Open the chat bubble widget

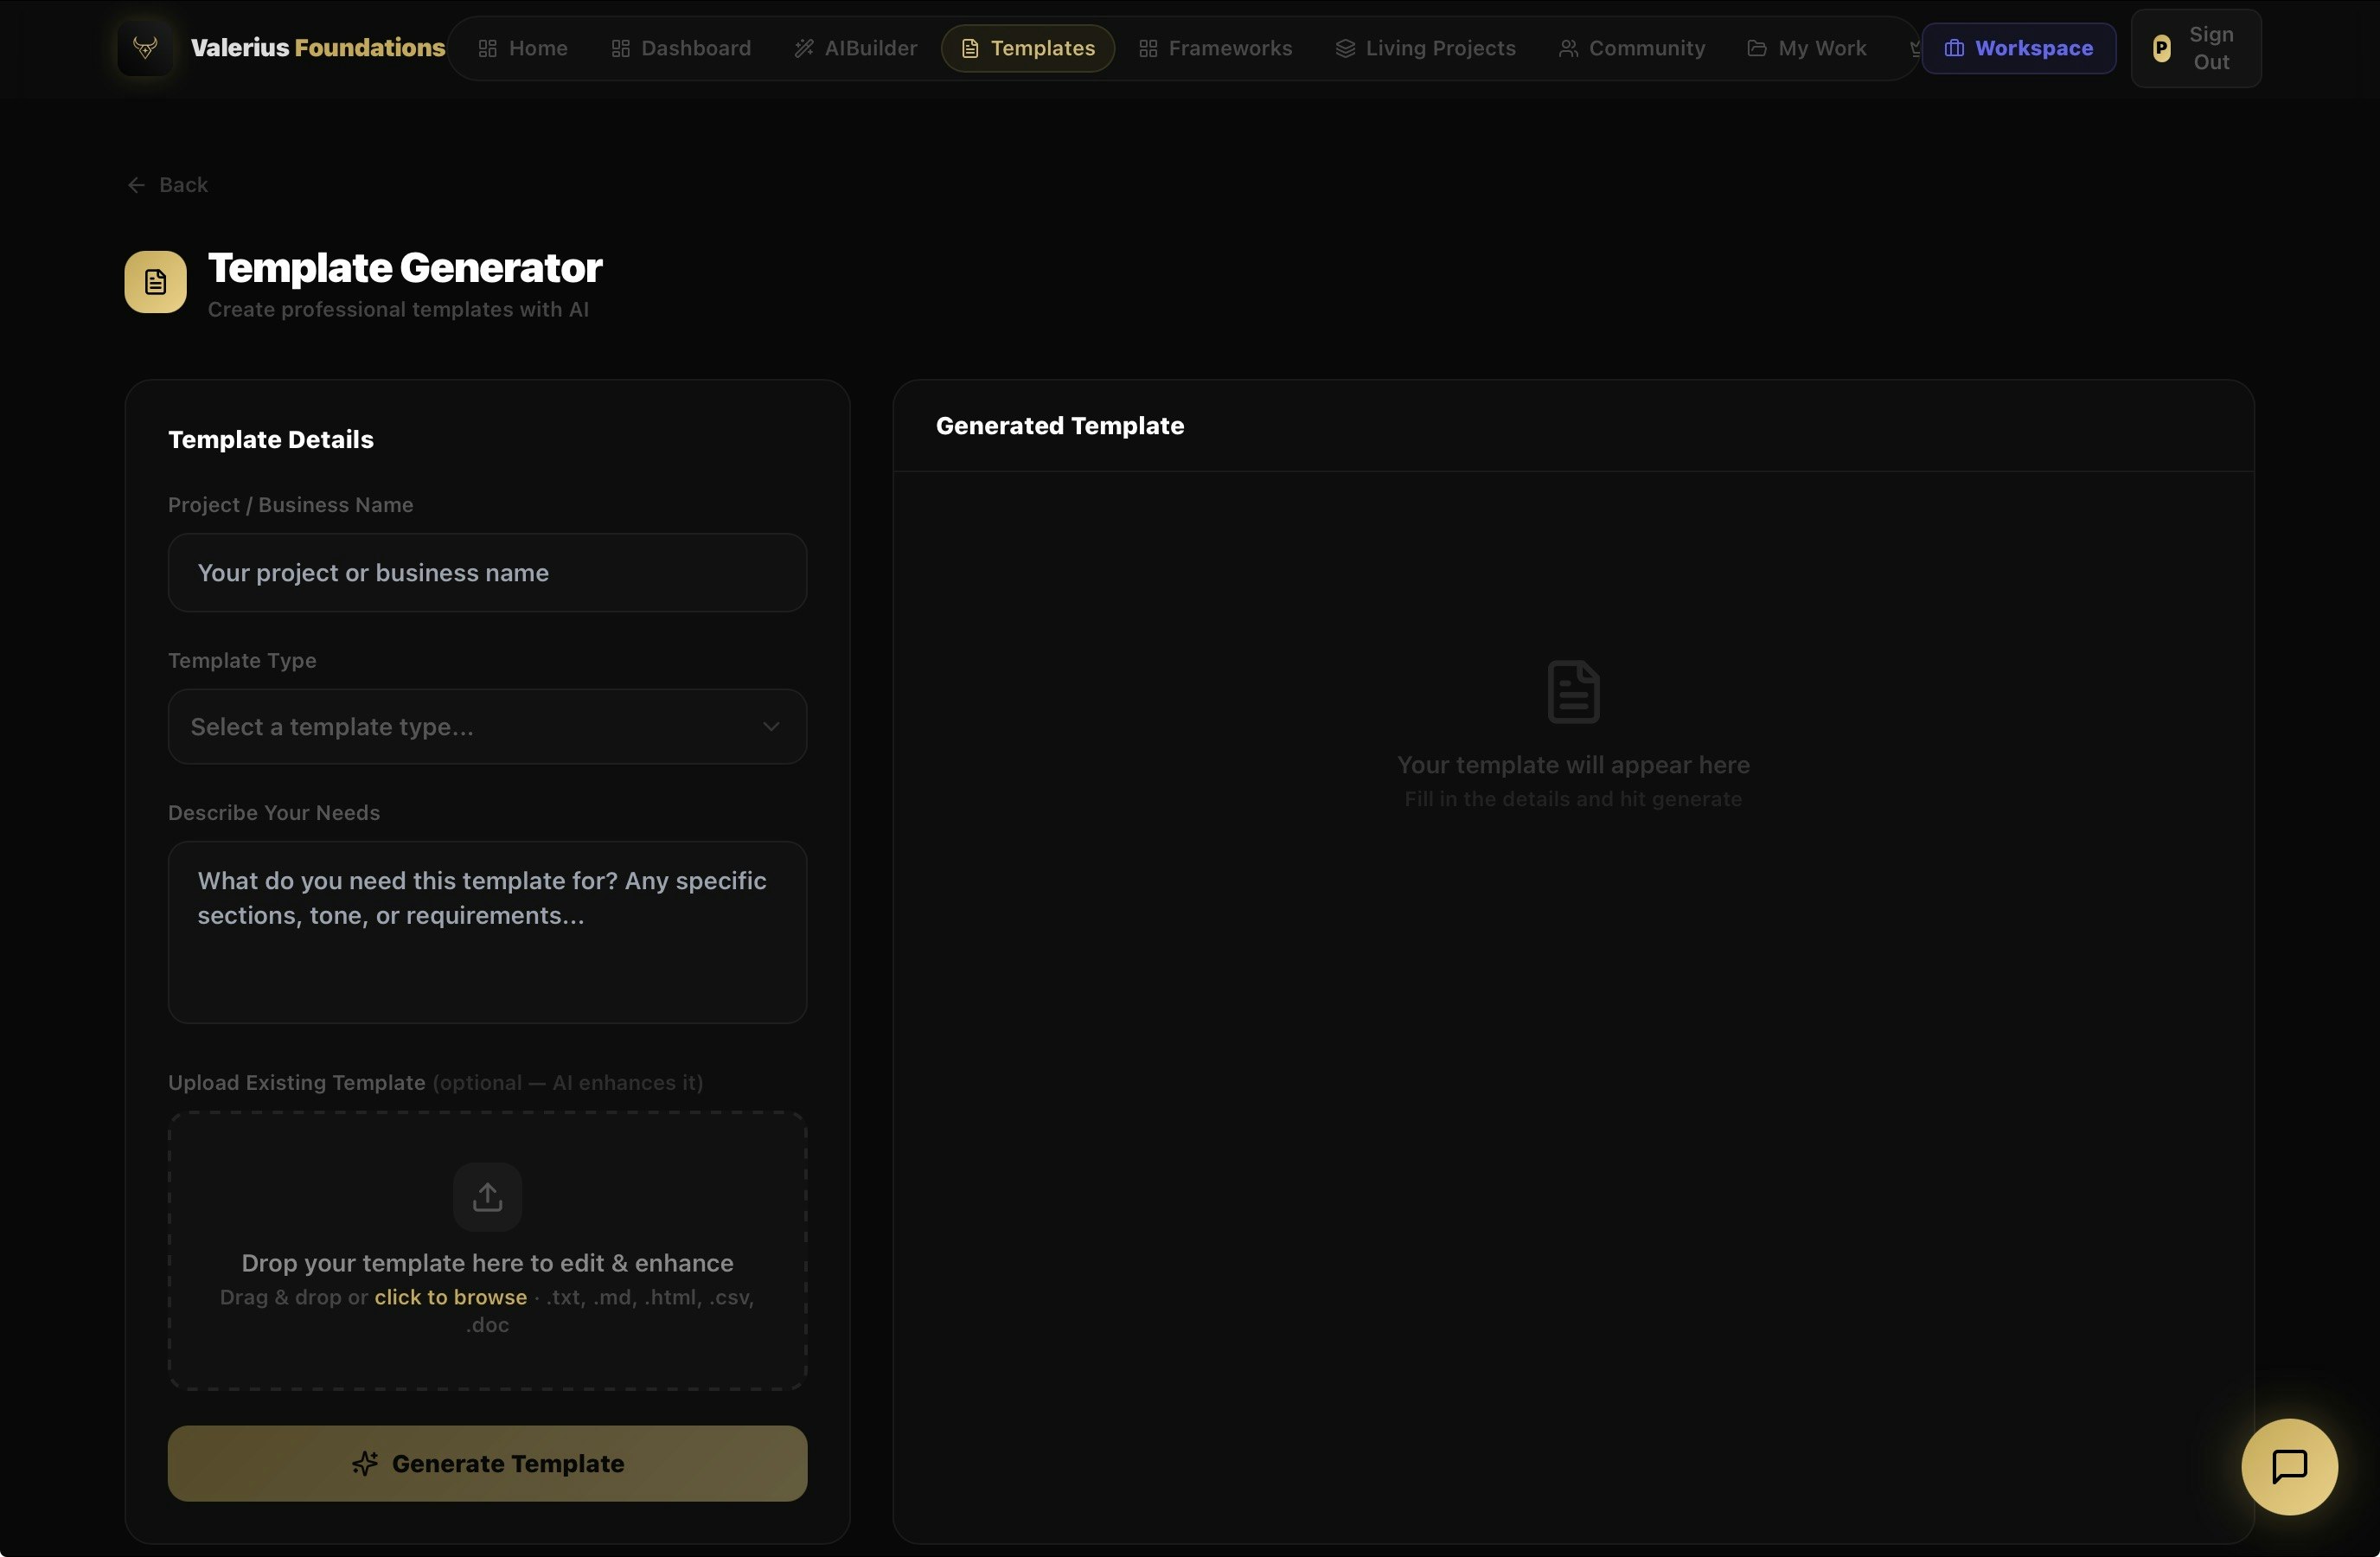tap(2288, 1467)
